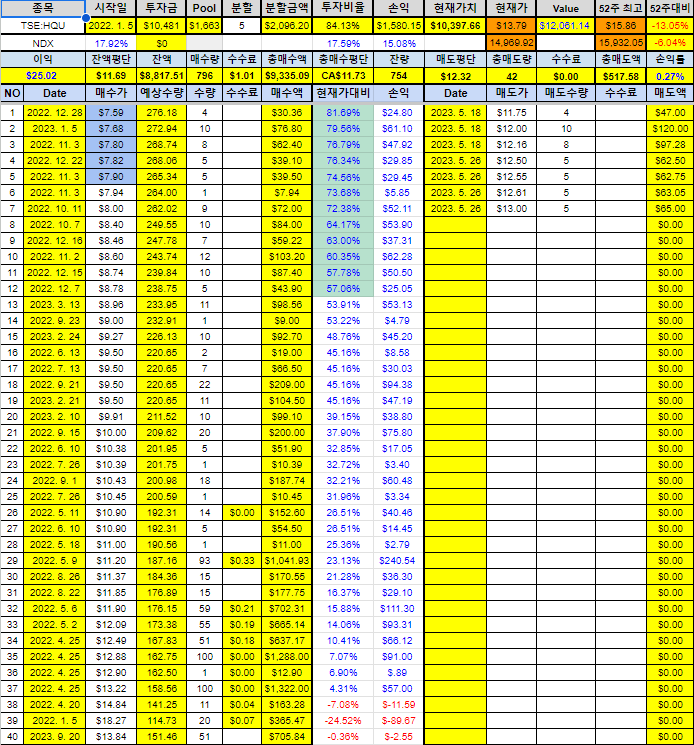Image resolution: width=694 pixels, height=745 pixels.
Task: Click the buy amount $1,041.93 cell
Action: 286,561
